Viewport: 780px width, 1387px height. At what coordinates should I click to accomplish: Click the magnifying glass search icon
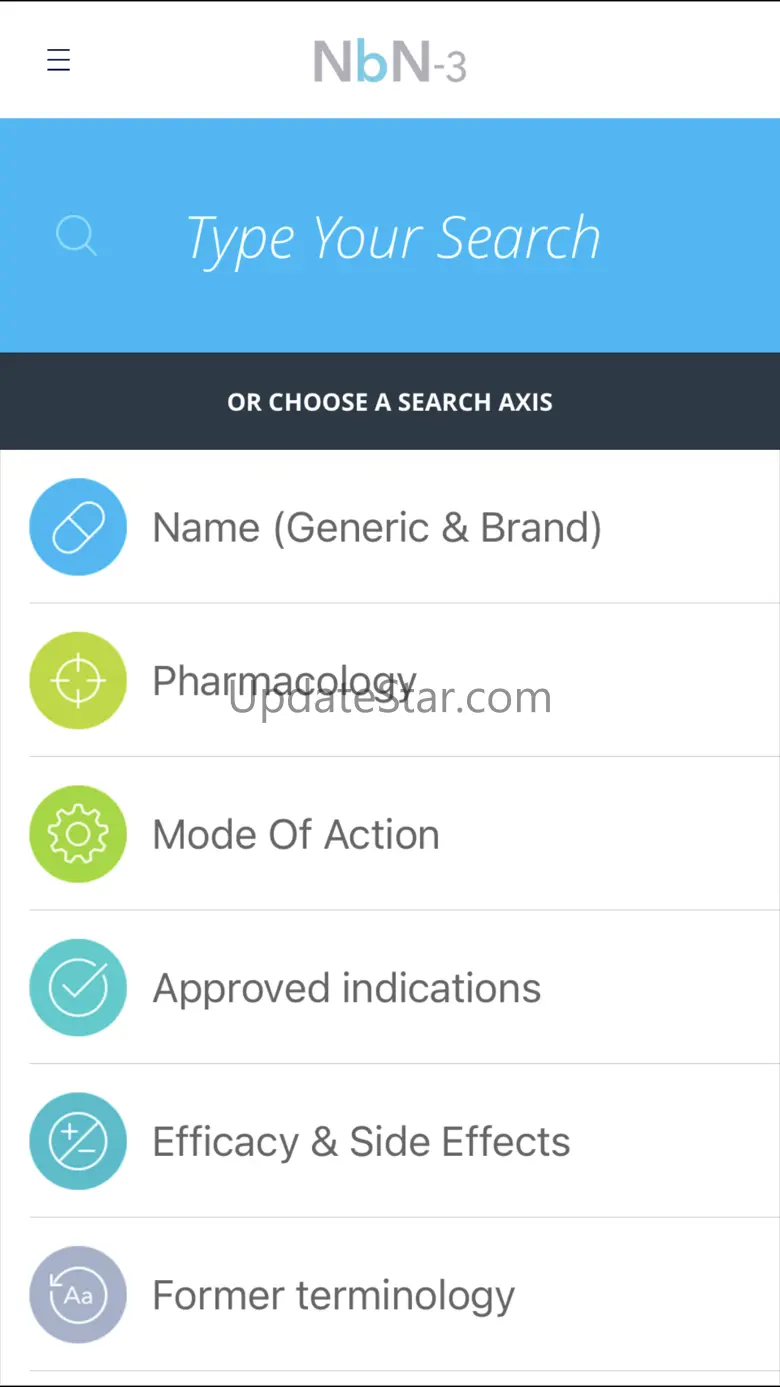76,237
